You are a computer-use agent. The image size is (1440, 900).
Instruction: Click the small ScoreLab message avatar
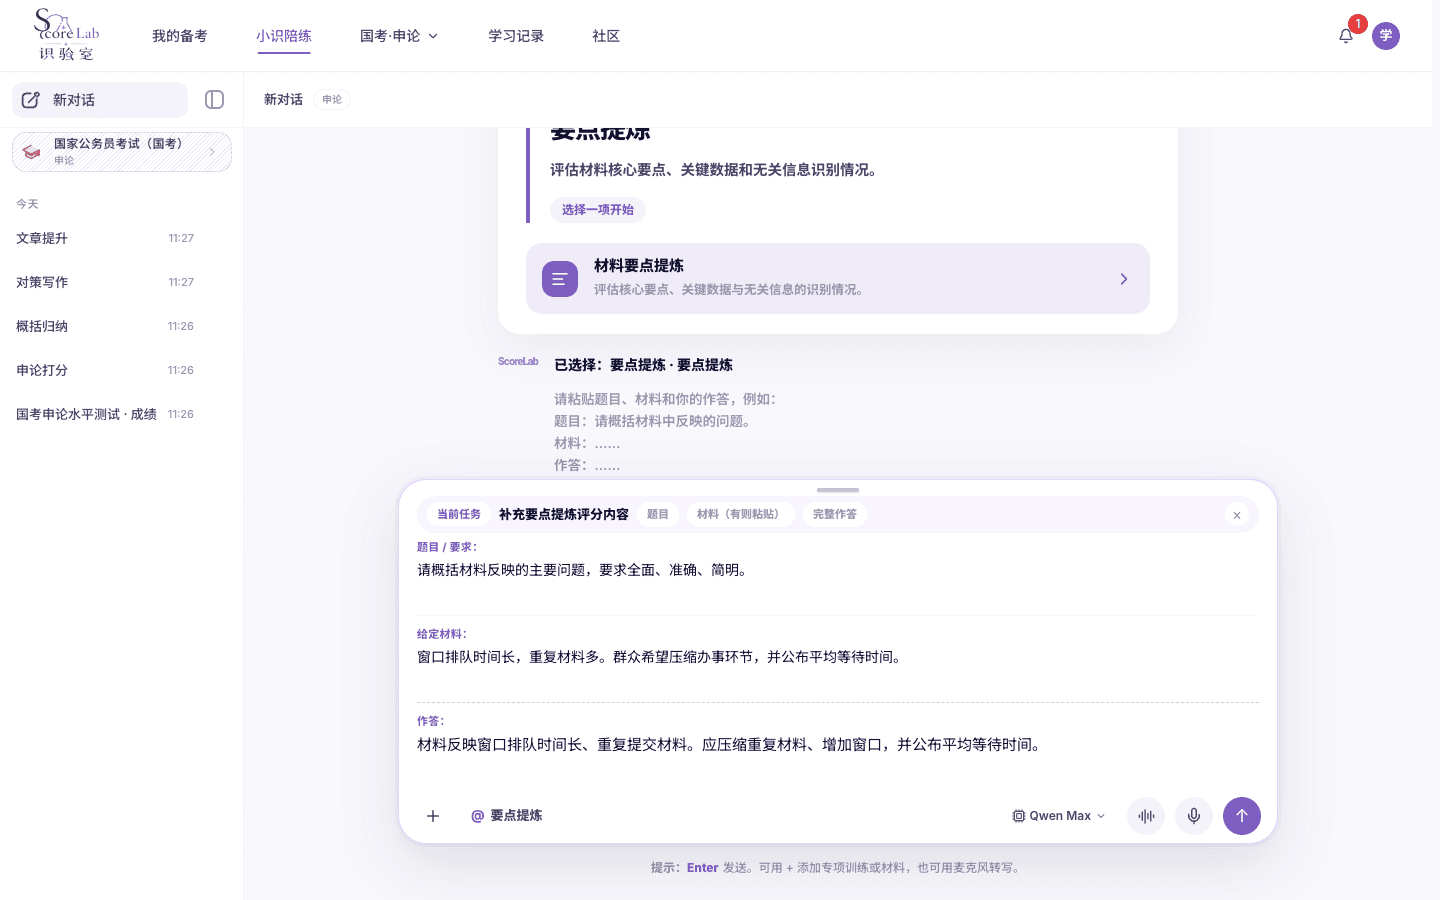pyautogui.click(x=518, y=362)
